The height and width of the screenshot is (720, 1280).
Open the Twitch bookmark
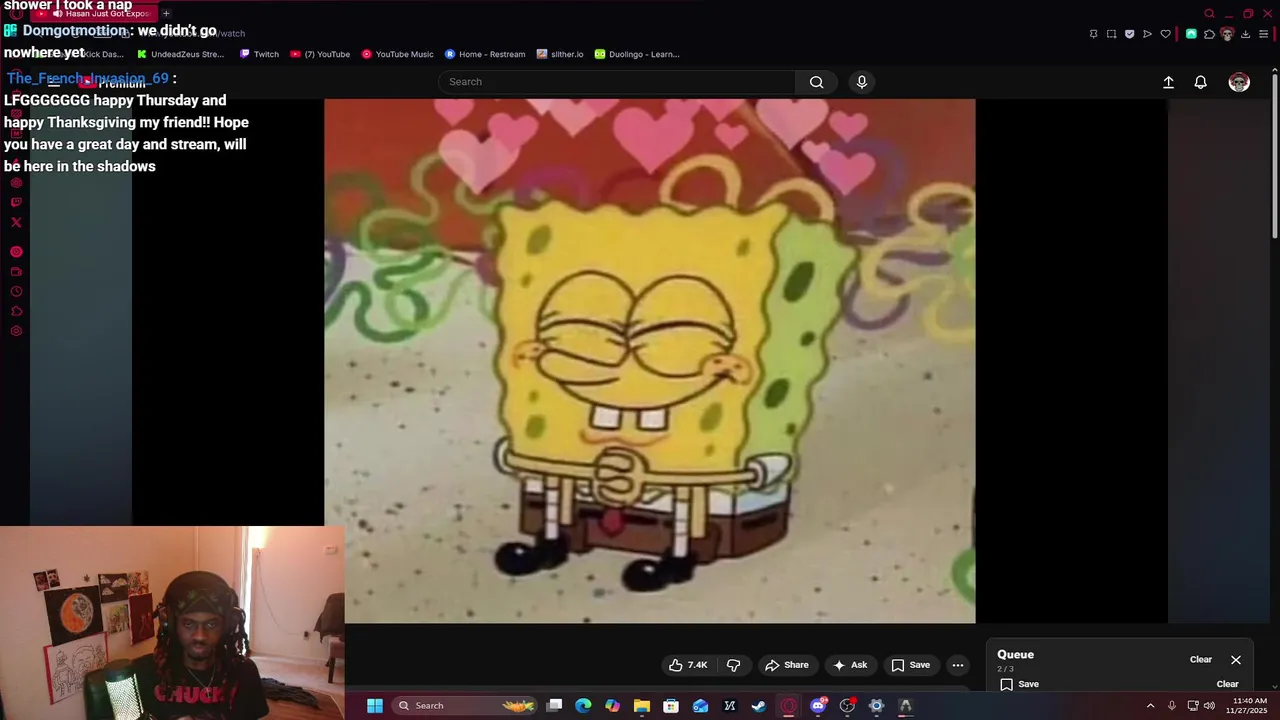[259, 54]
